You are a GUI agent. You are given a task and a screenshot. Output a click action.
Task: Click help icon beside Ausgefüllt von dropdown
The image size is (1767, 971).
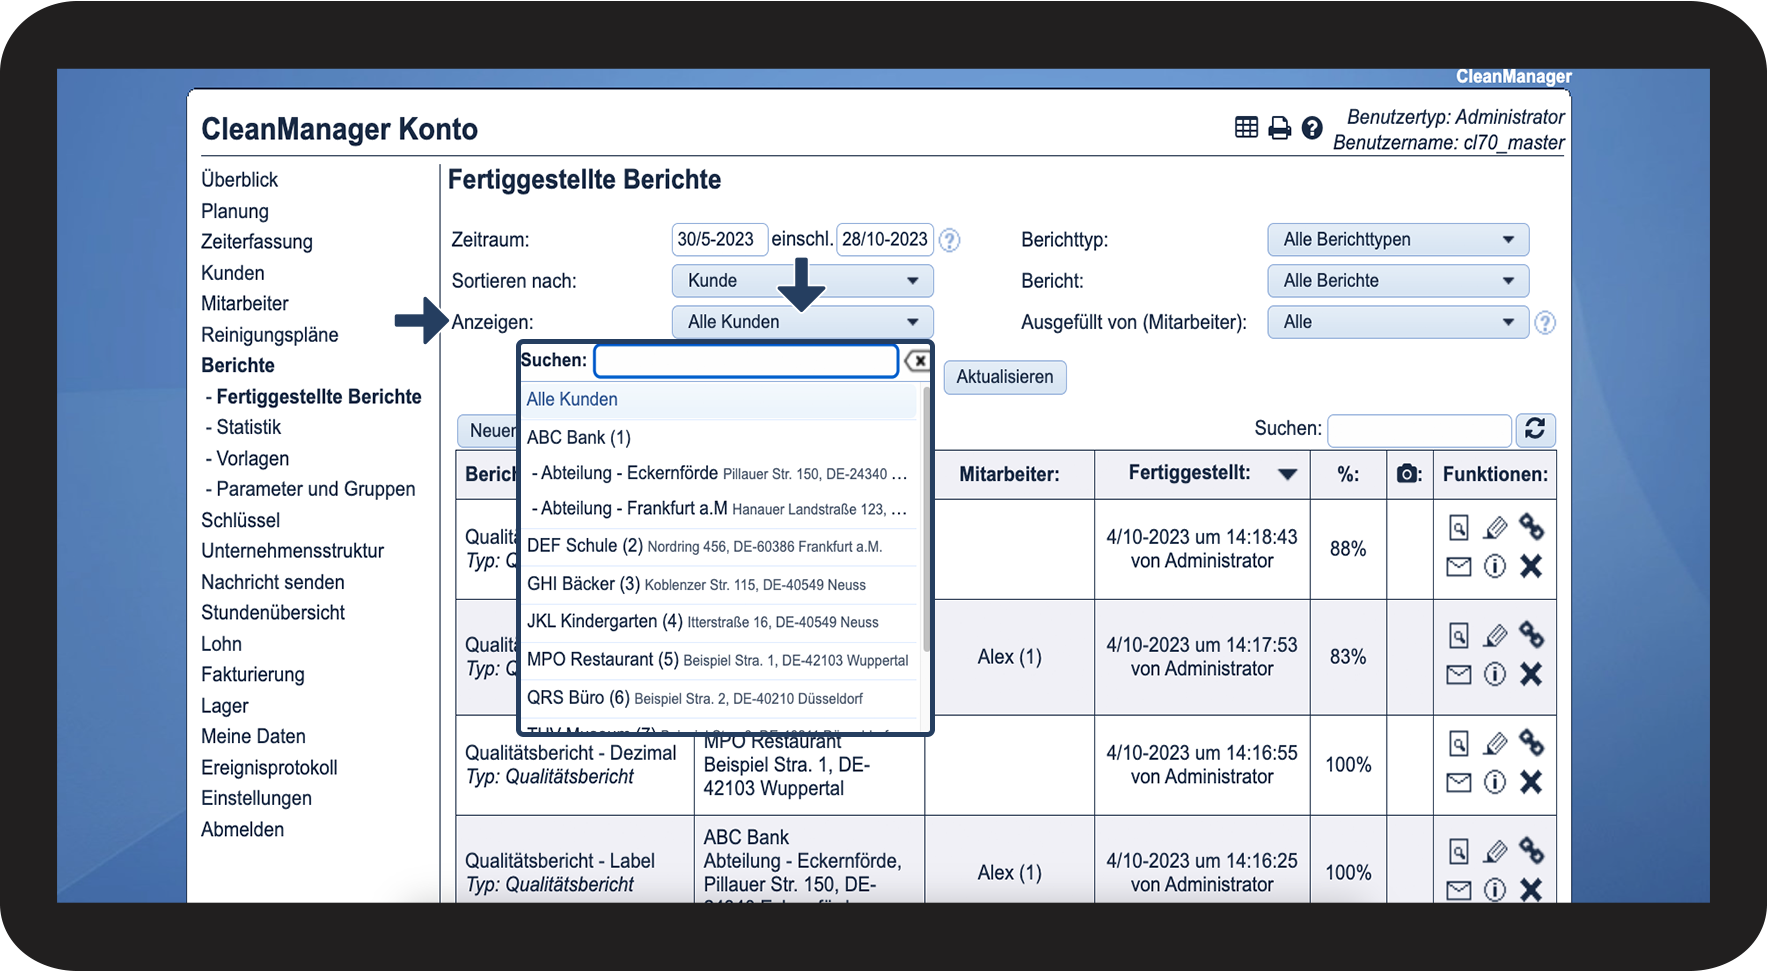[1545, 323]
